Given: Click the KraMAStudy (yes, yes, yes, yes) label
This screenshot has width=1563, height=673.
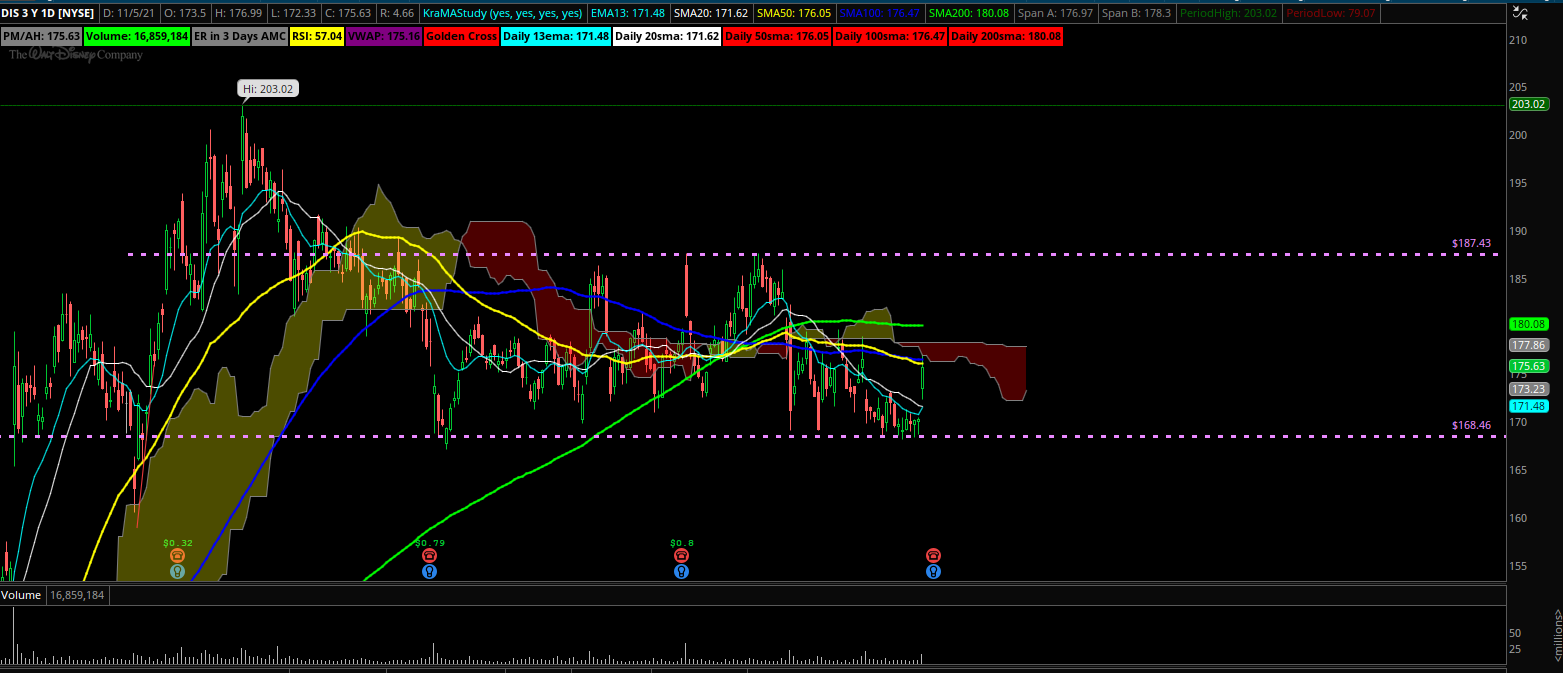Looking at the screenshot, I should 503,13.
